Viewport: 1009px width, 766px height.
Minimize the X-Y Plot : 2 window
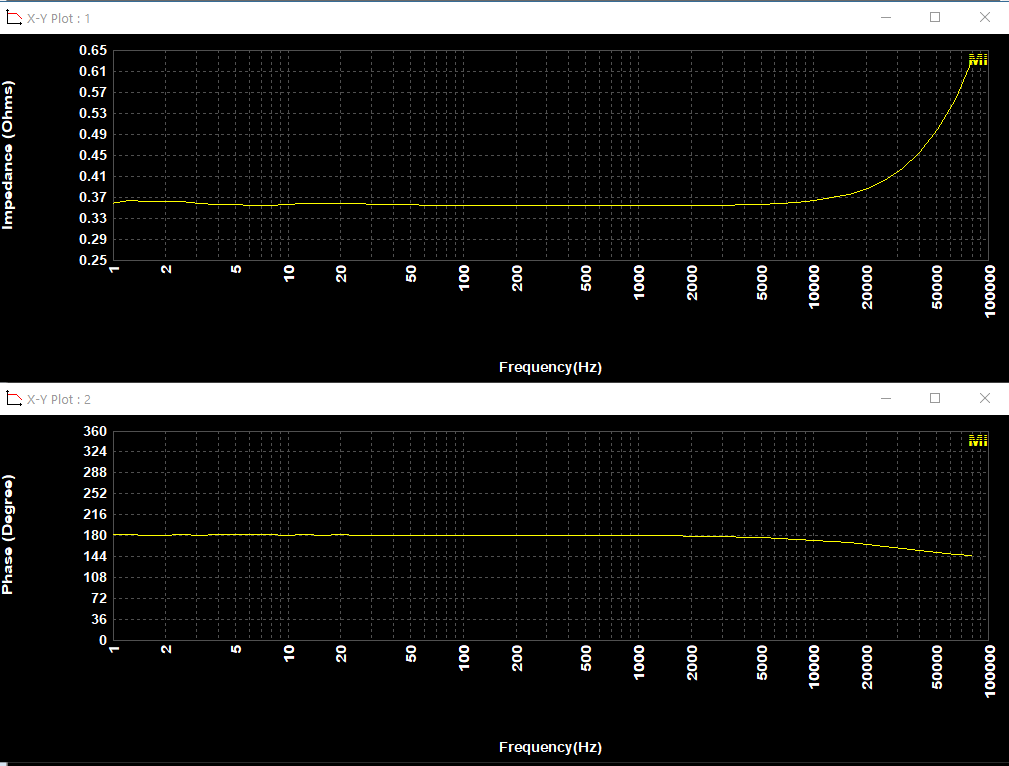[885, 398]
